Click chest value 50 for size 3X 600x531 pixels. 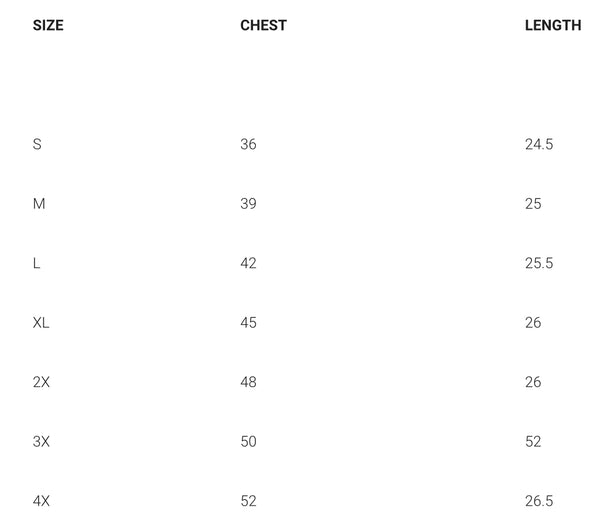coord(248,441)
